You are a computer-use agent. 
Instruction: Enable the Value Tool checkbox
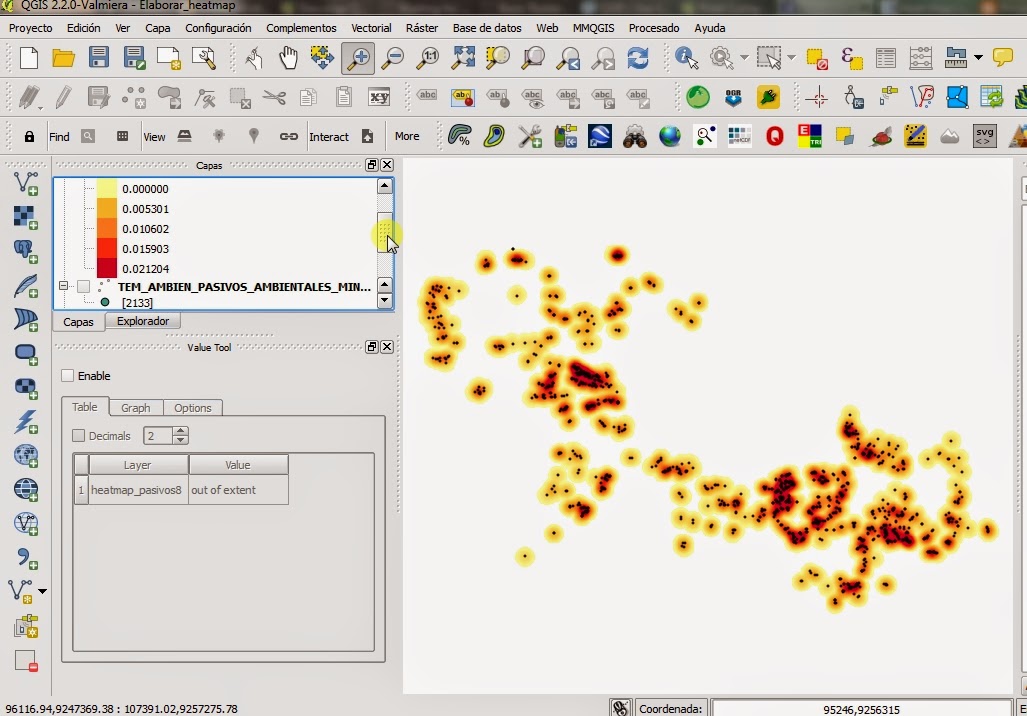pos(67,375)
